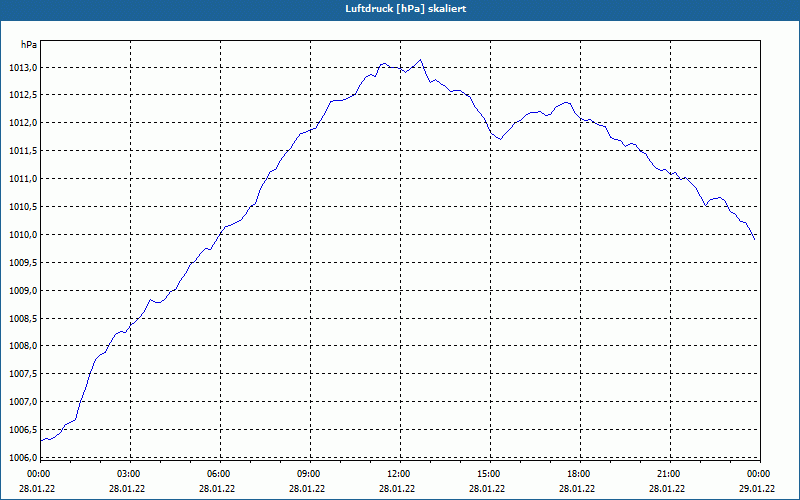Image resolution: width=800 pixels, height=500 pixels.
Task: Click the 12:00 time axis label
Action: tap(398, 474)
